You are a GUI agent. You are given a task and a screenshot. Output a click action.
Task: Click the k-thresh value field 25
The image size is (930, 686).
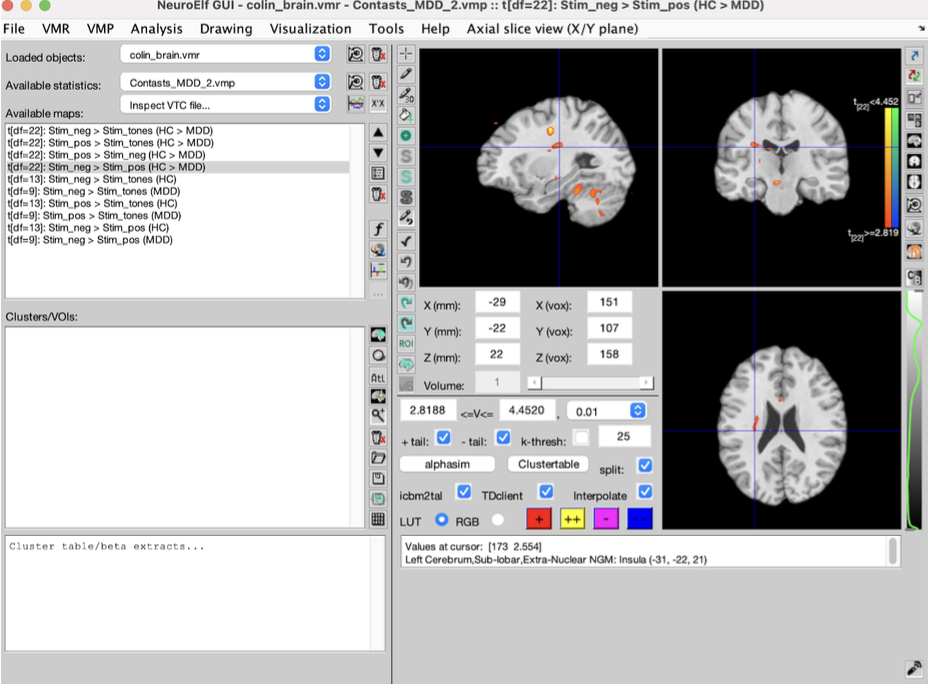(624, 436)
